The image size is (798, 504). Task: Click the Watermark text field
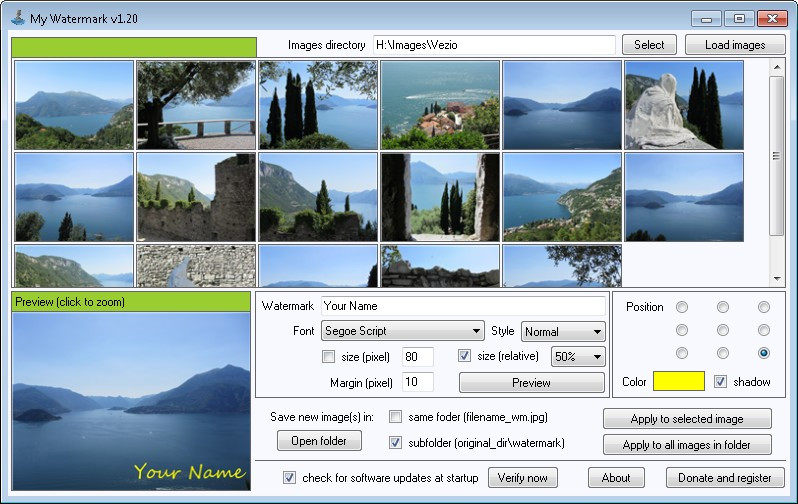click(463, 306)
